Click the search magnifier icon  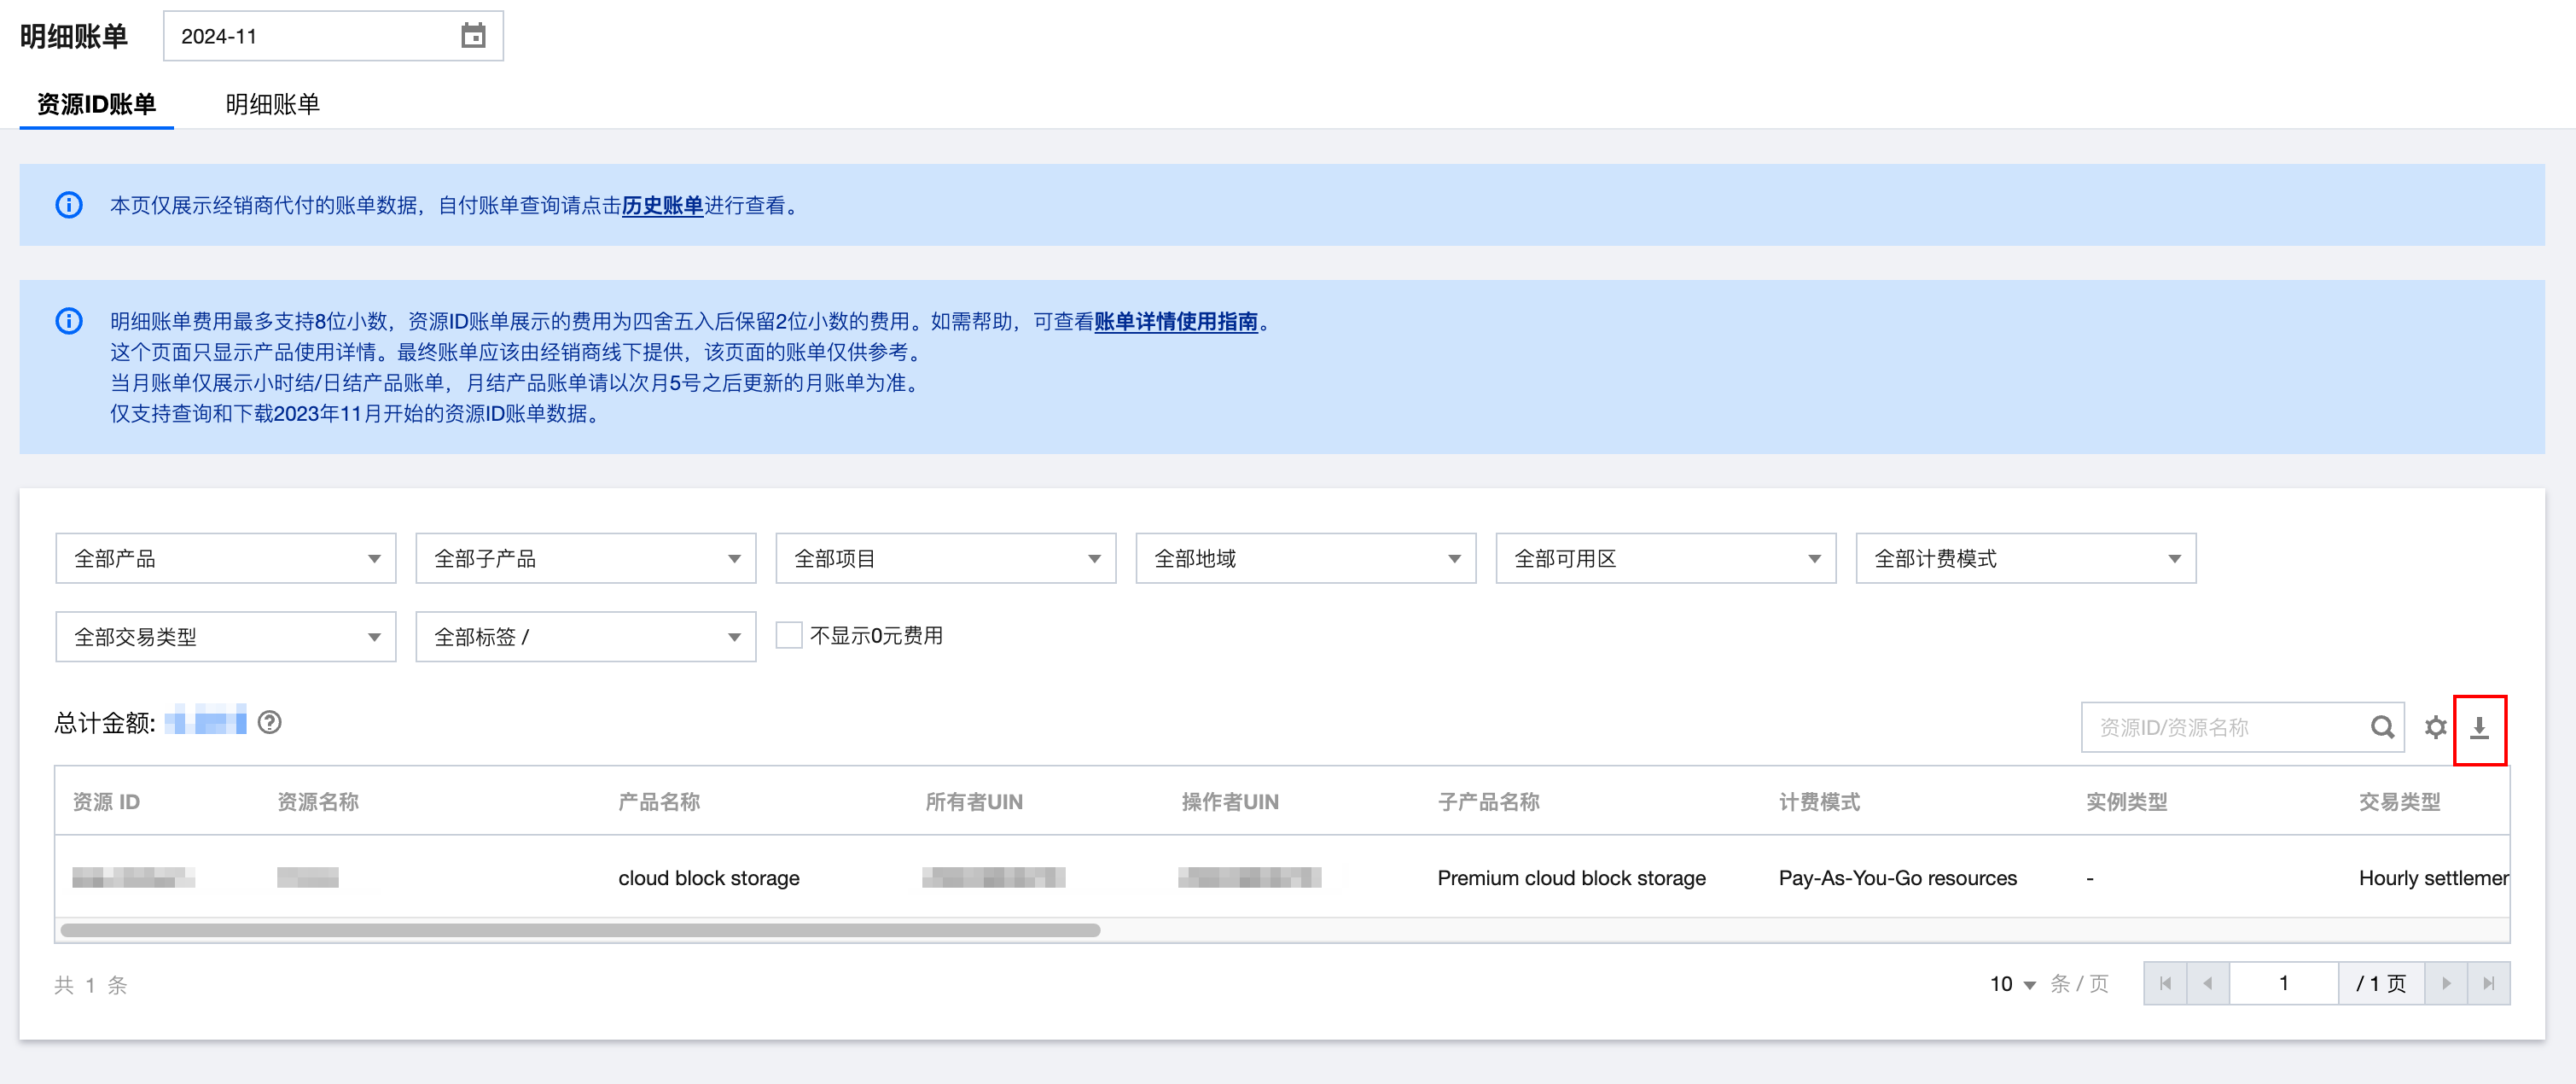(x=2382, y=727)
